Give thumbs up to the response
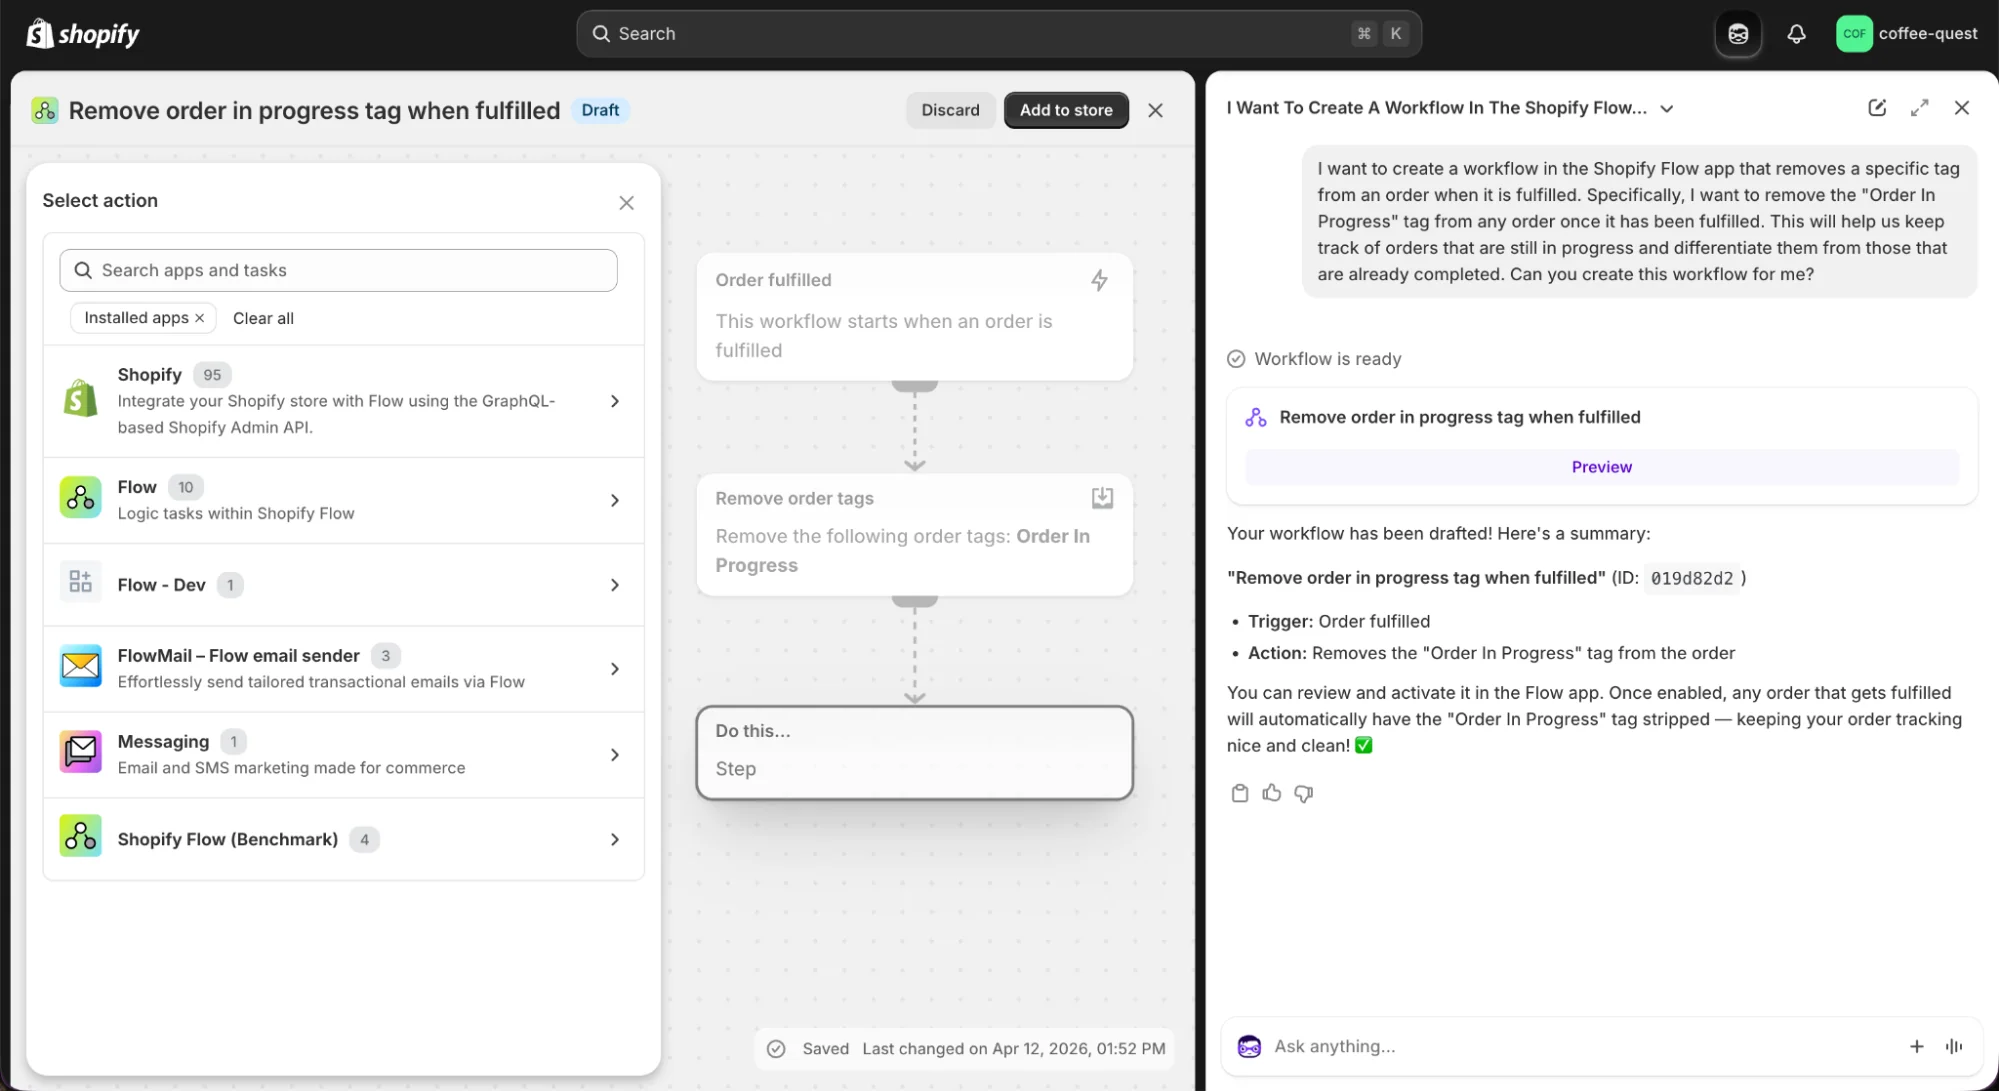The height and width of the screenshot is (1092, 1999). 1272,794
